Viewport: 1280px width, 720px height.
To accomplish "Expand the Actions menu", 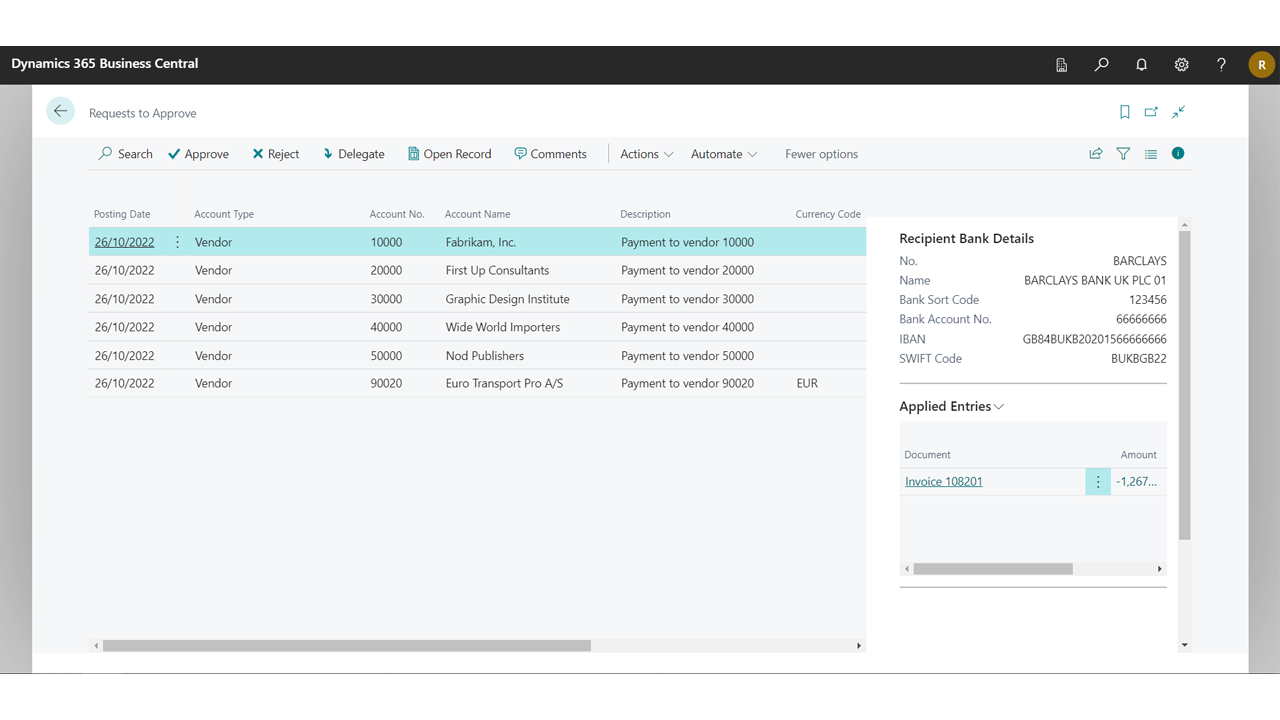I will (647, 154).
